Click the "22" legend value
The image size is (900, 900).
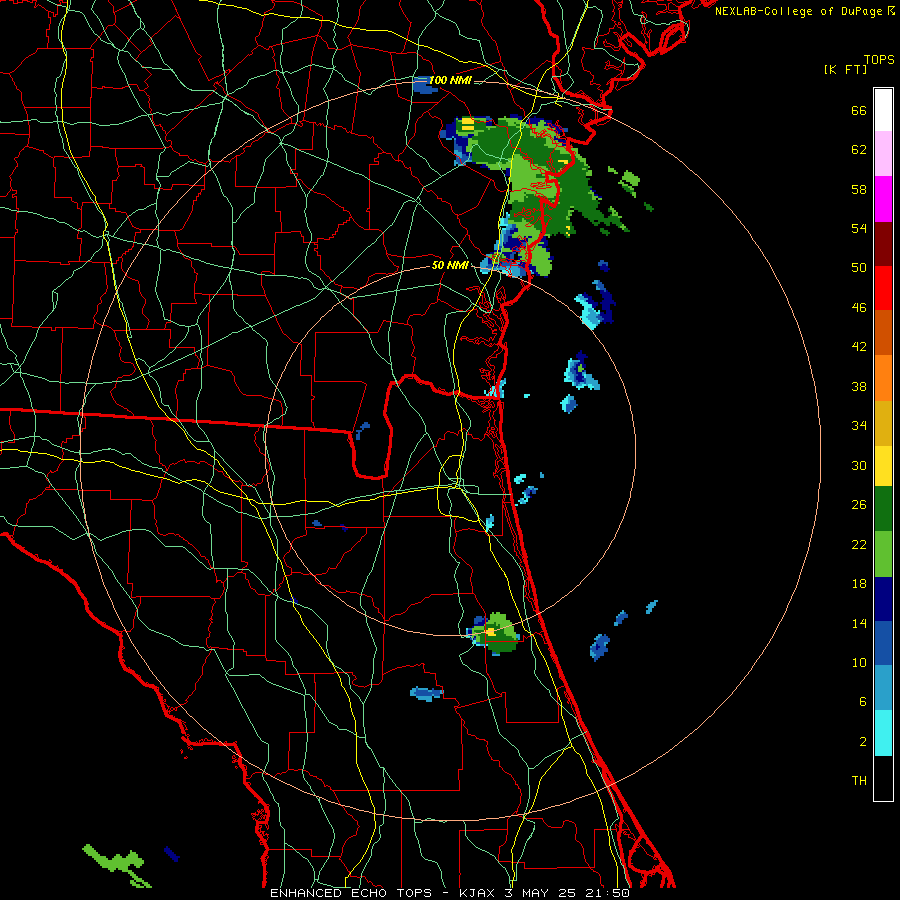coord(859,544)
